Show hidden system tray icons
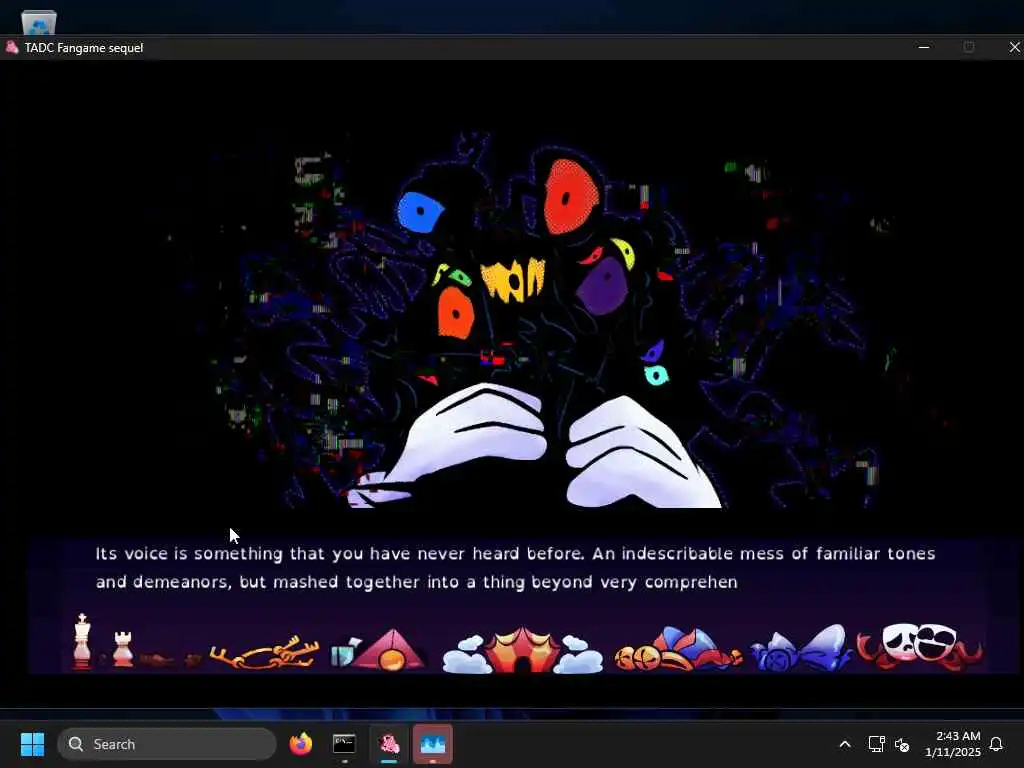The image size is (1024, 768). pyautogui.click(x=844, y=744)
